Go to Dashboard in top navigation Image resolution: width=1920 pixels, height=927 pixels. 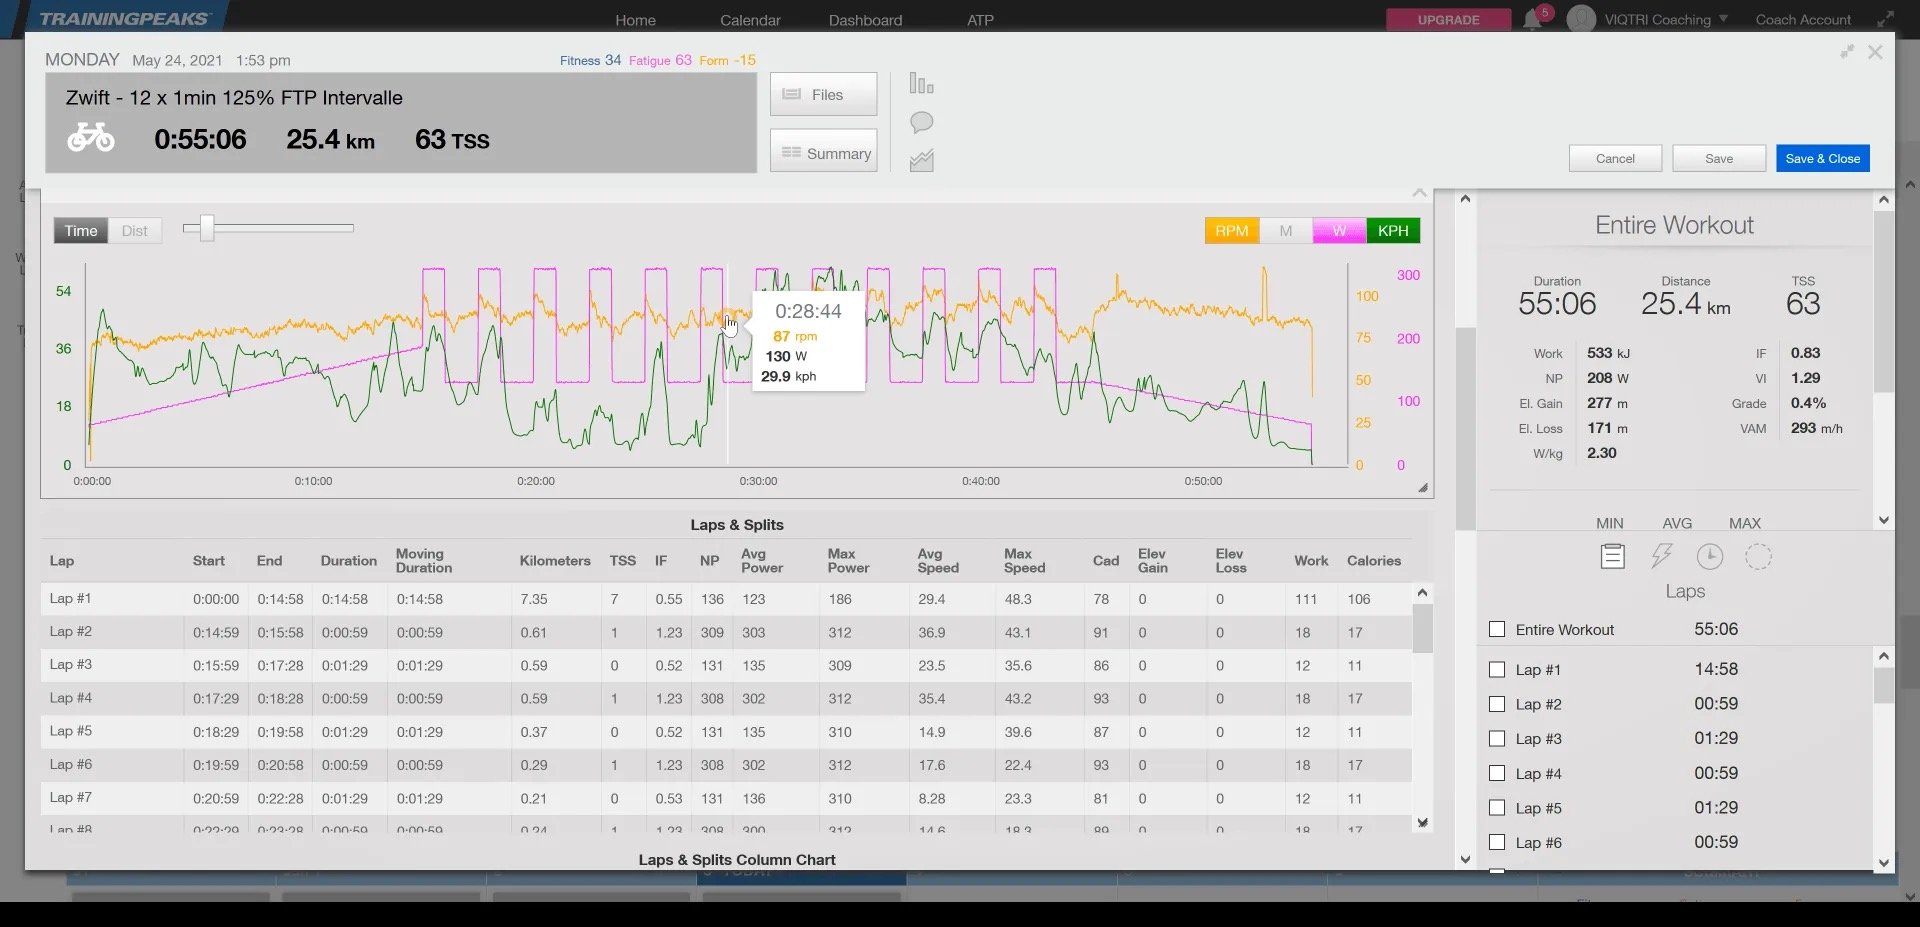pyautogui.click(x=865, y=20)
